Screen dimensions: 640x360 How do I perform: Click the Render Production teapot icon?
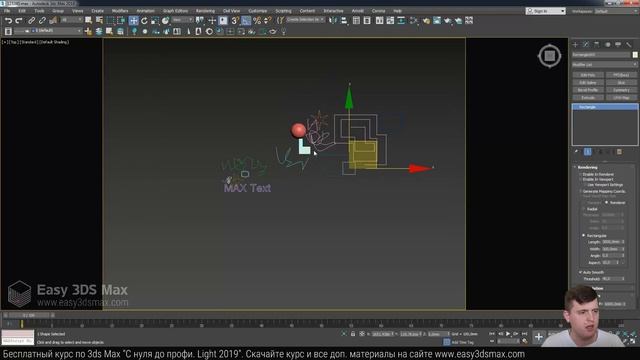pos(448,20)
